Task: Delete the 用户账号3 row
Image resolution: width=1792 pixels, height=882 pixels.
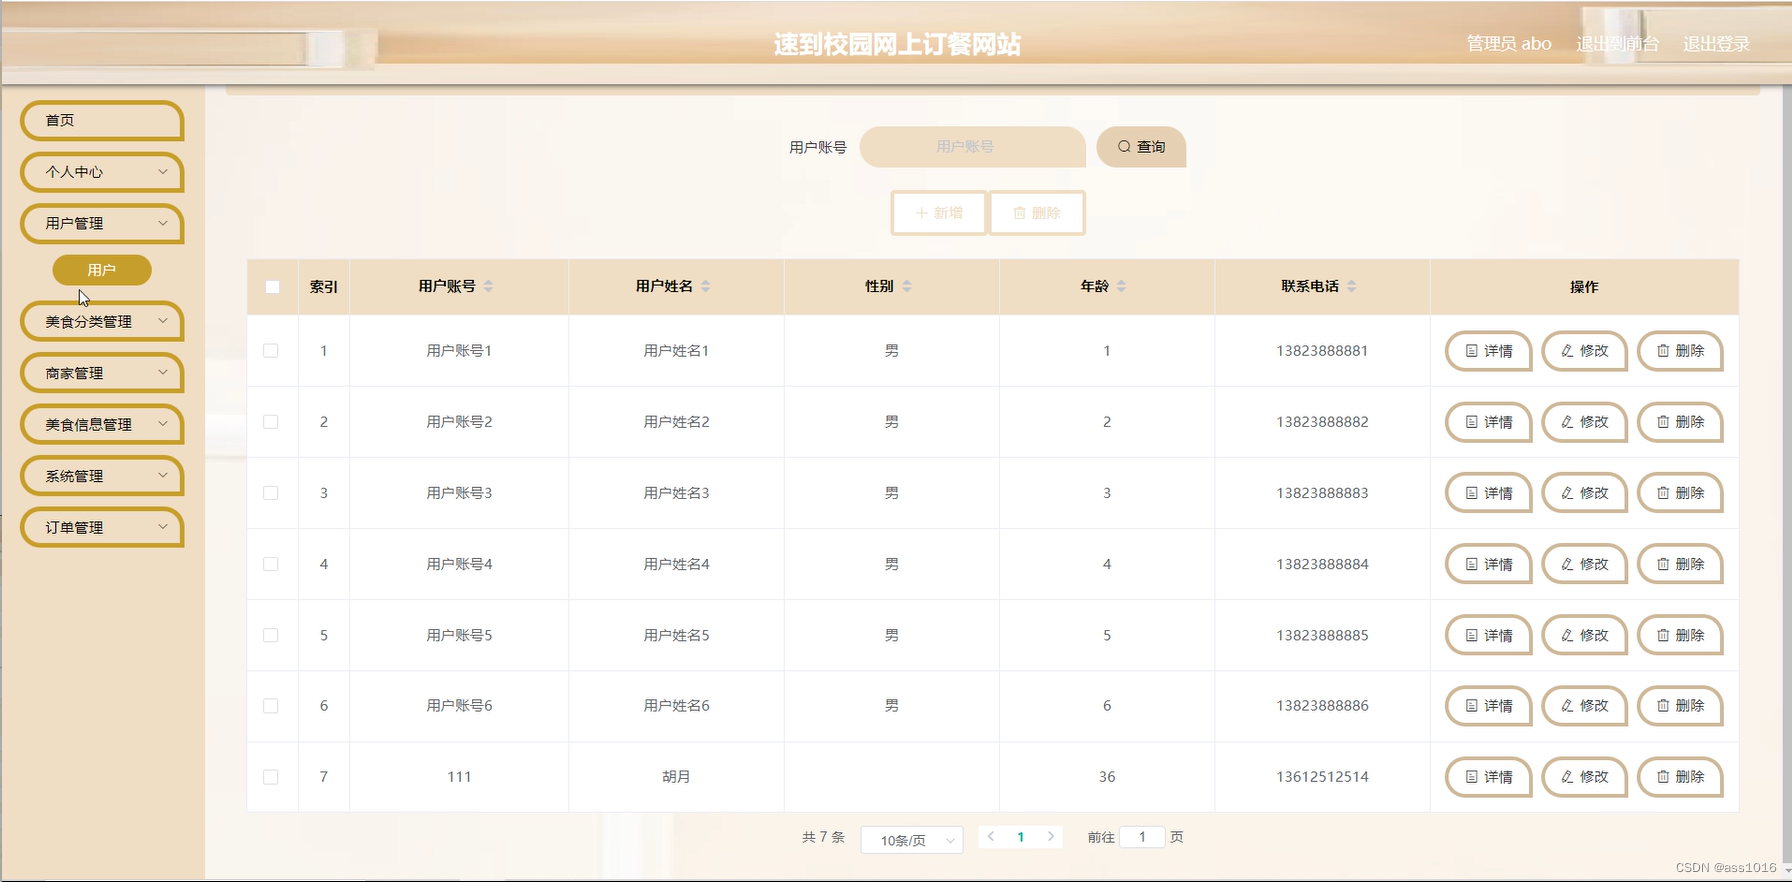Action: (x=1680, y=493)
